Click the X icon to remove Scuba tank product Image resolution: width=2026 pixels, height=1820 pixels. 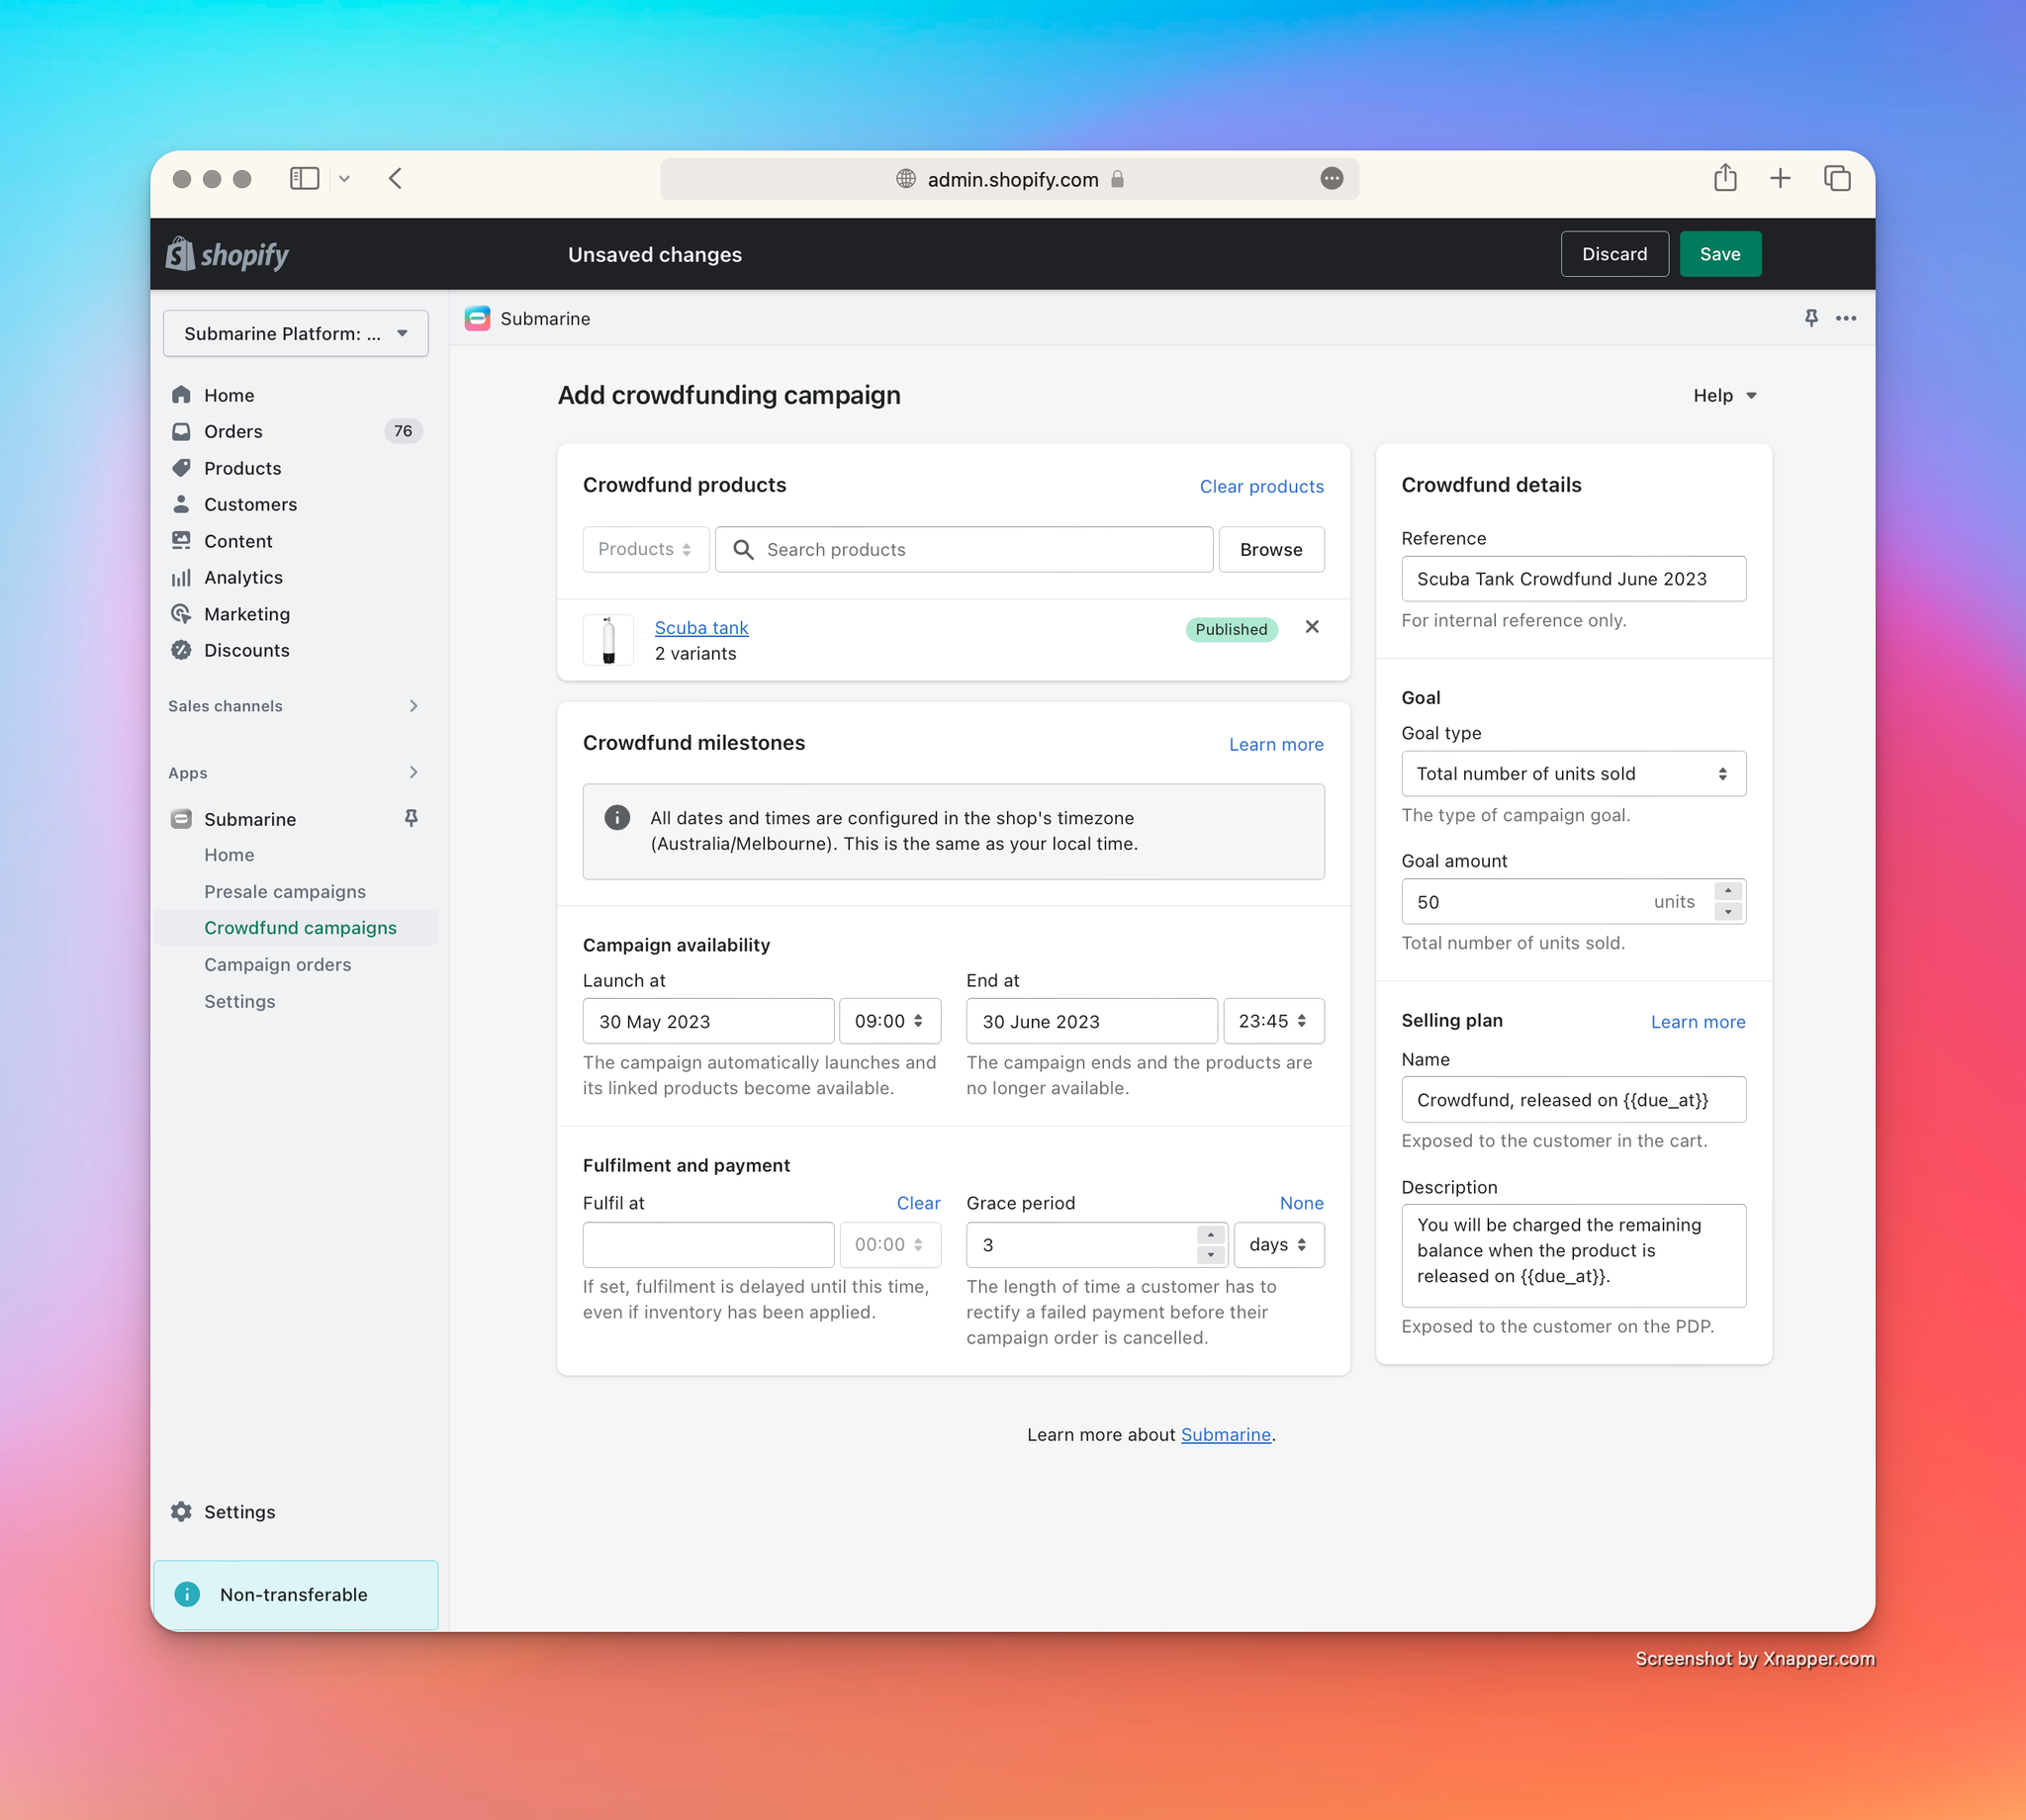(x=1313, y=629)
